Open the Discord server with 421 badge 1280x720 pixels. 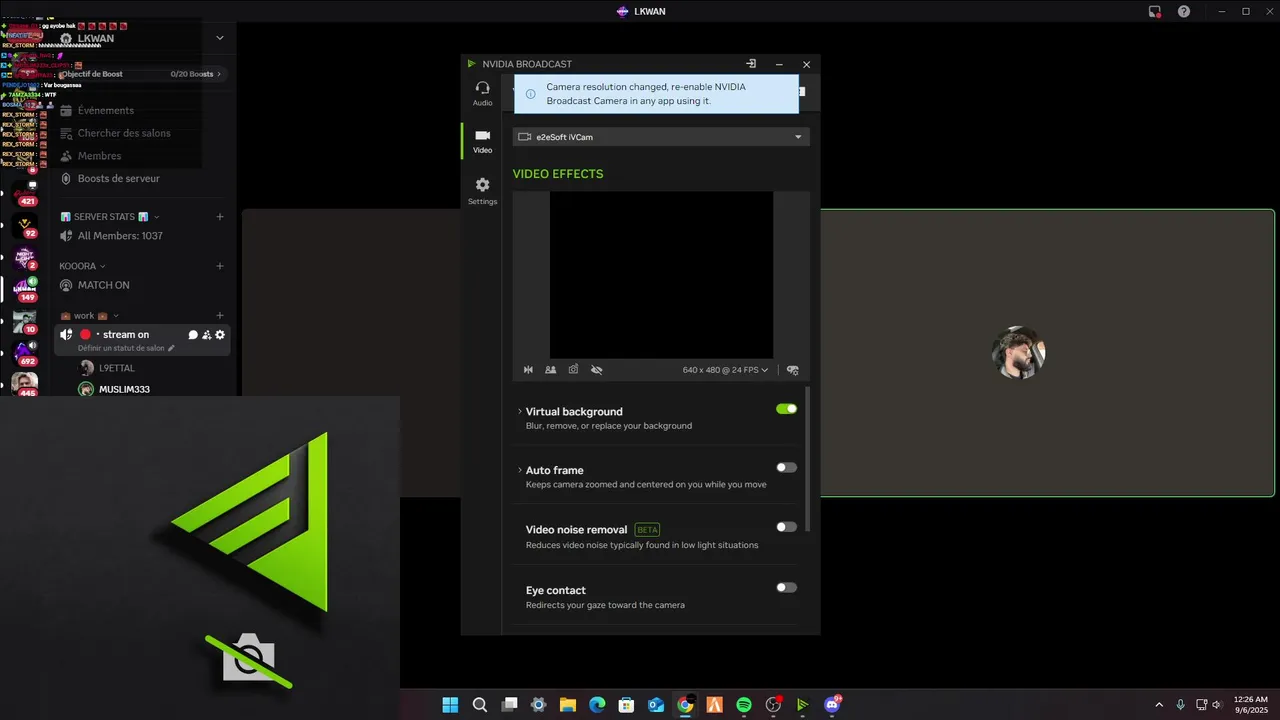(x=25, y=192)
